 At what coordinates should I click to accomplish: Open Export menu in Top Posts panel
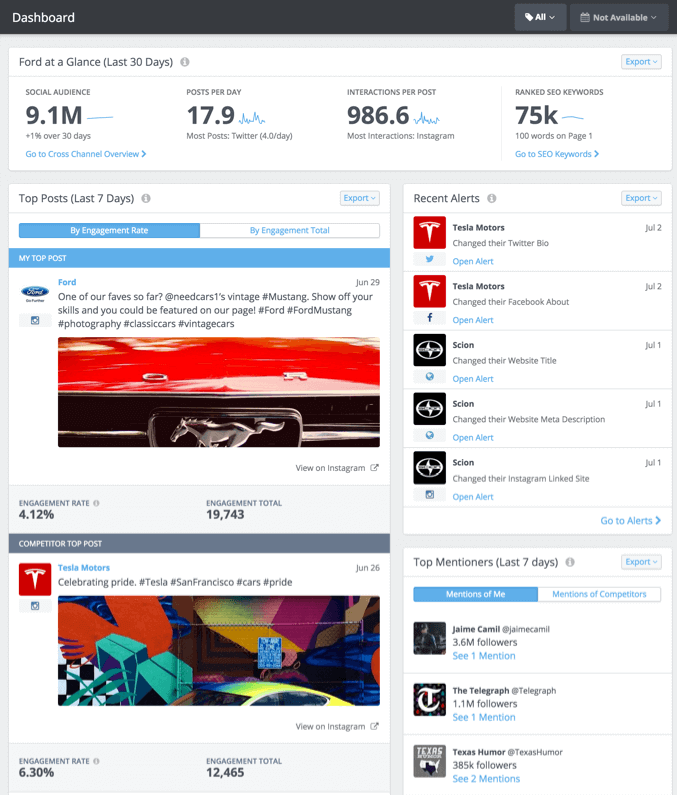click(x=360, y=198)
